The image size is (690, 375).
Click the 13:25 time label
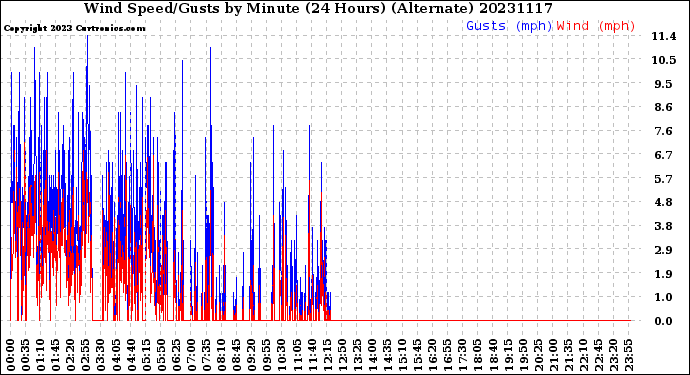click(x=356, y=356)
